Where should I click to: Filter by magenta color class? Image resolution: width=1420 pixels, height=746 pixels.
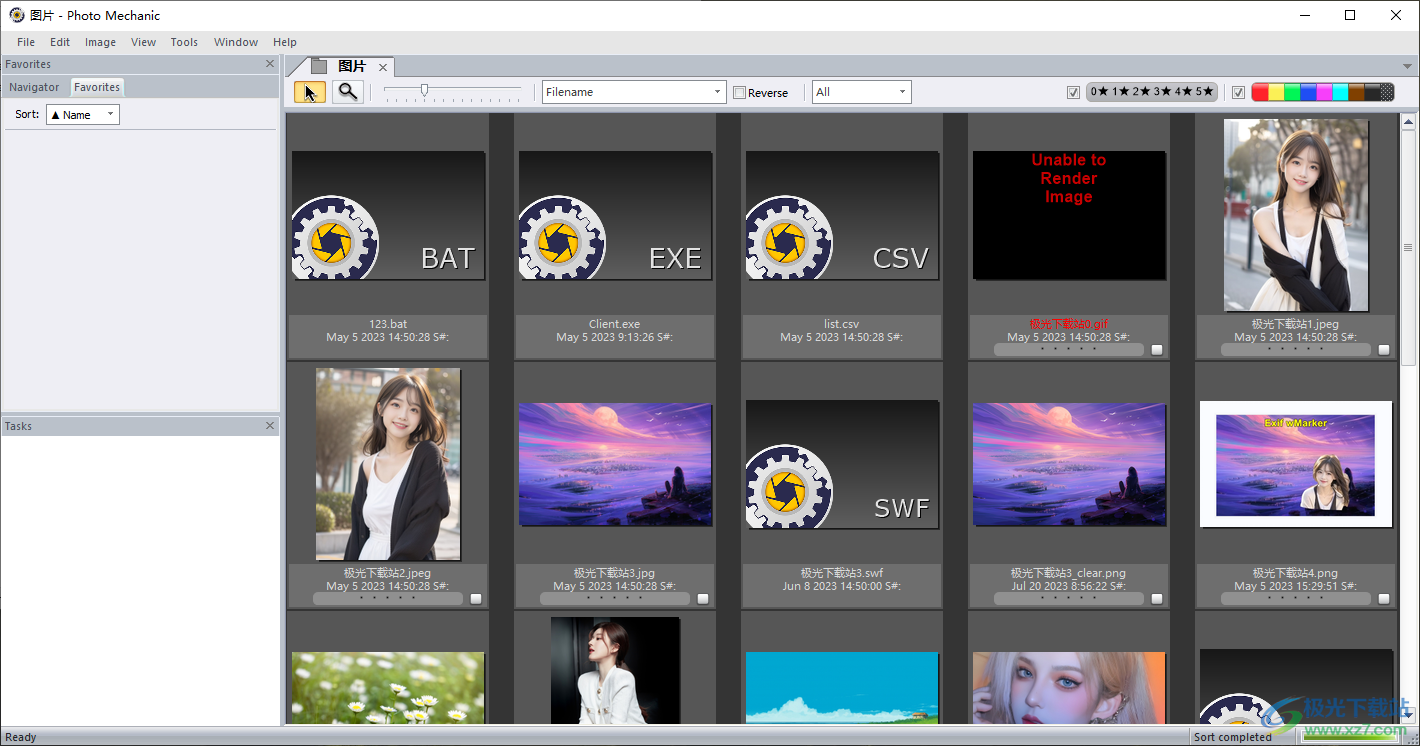pyautogui.click(x=1324, y=92)
